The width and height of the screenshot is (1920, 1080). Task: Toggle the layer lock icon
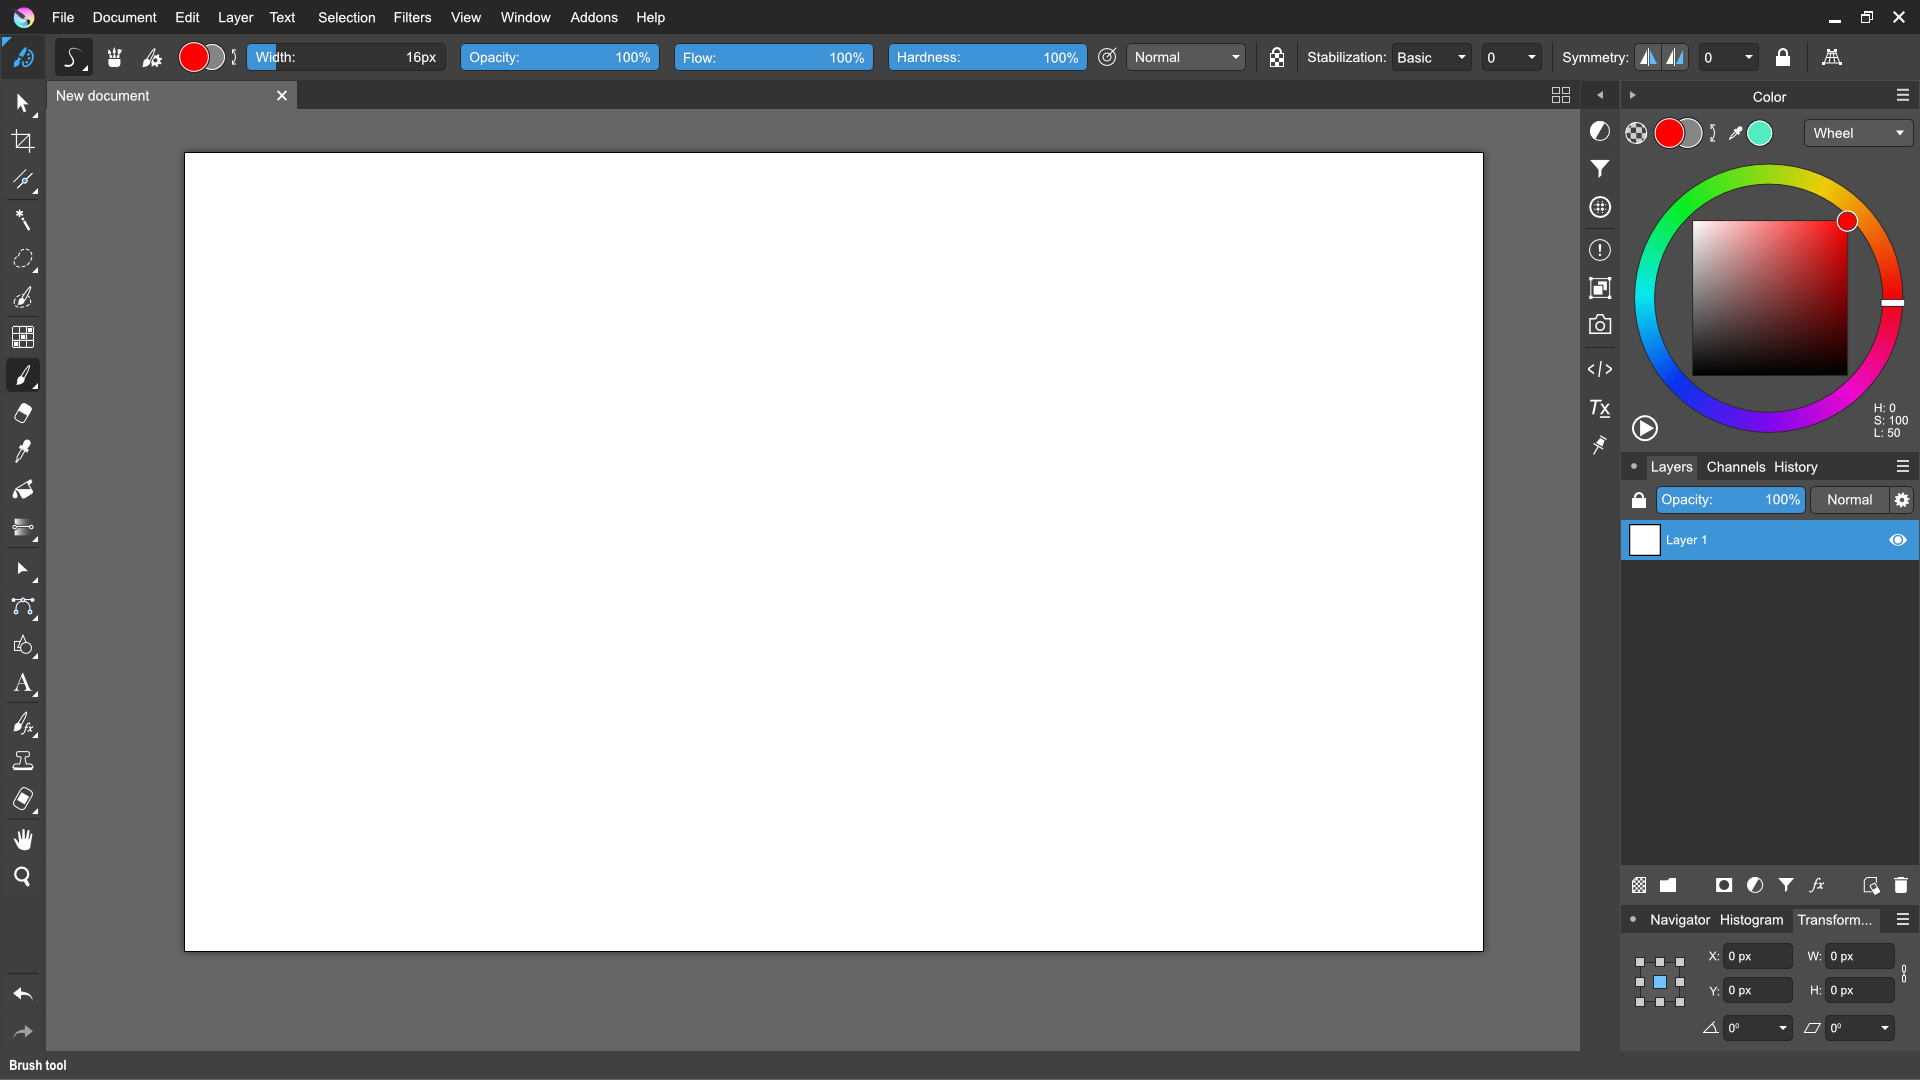click(x=1638, y=500)
